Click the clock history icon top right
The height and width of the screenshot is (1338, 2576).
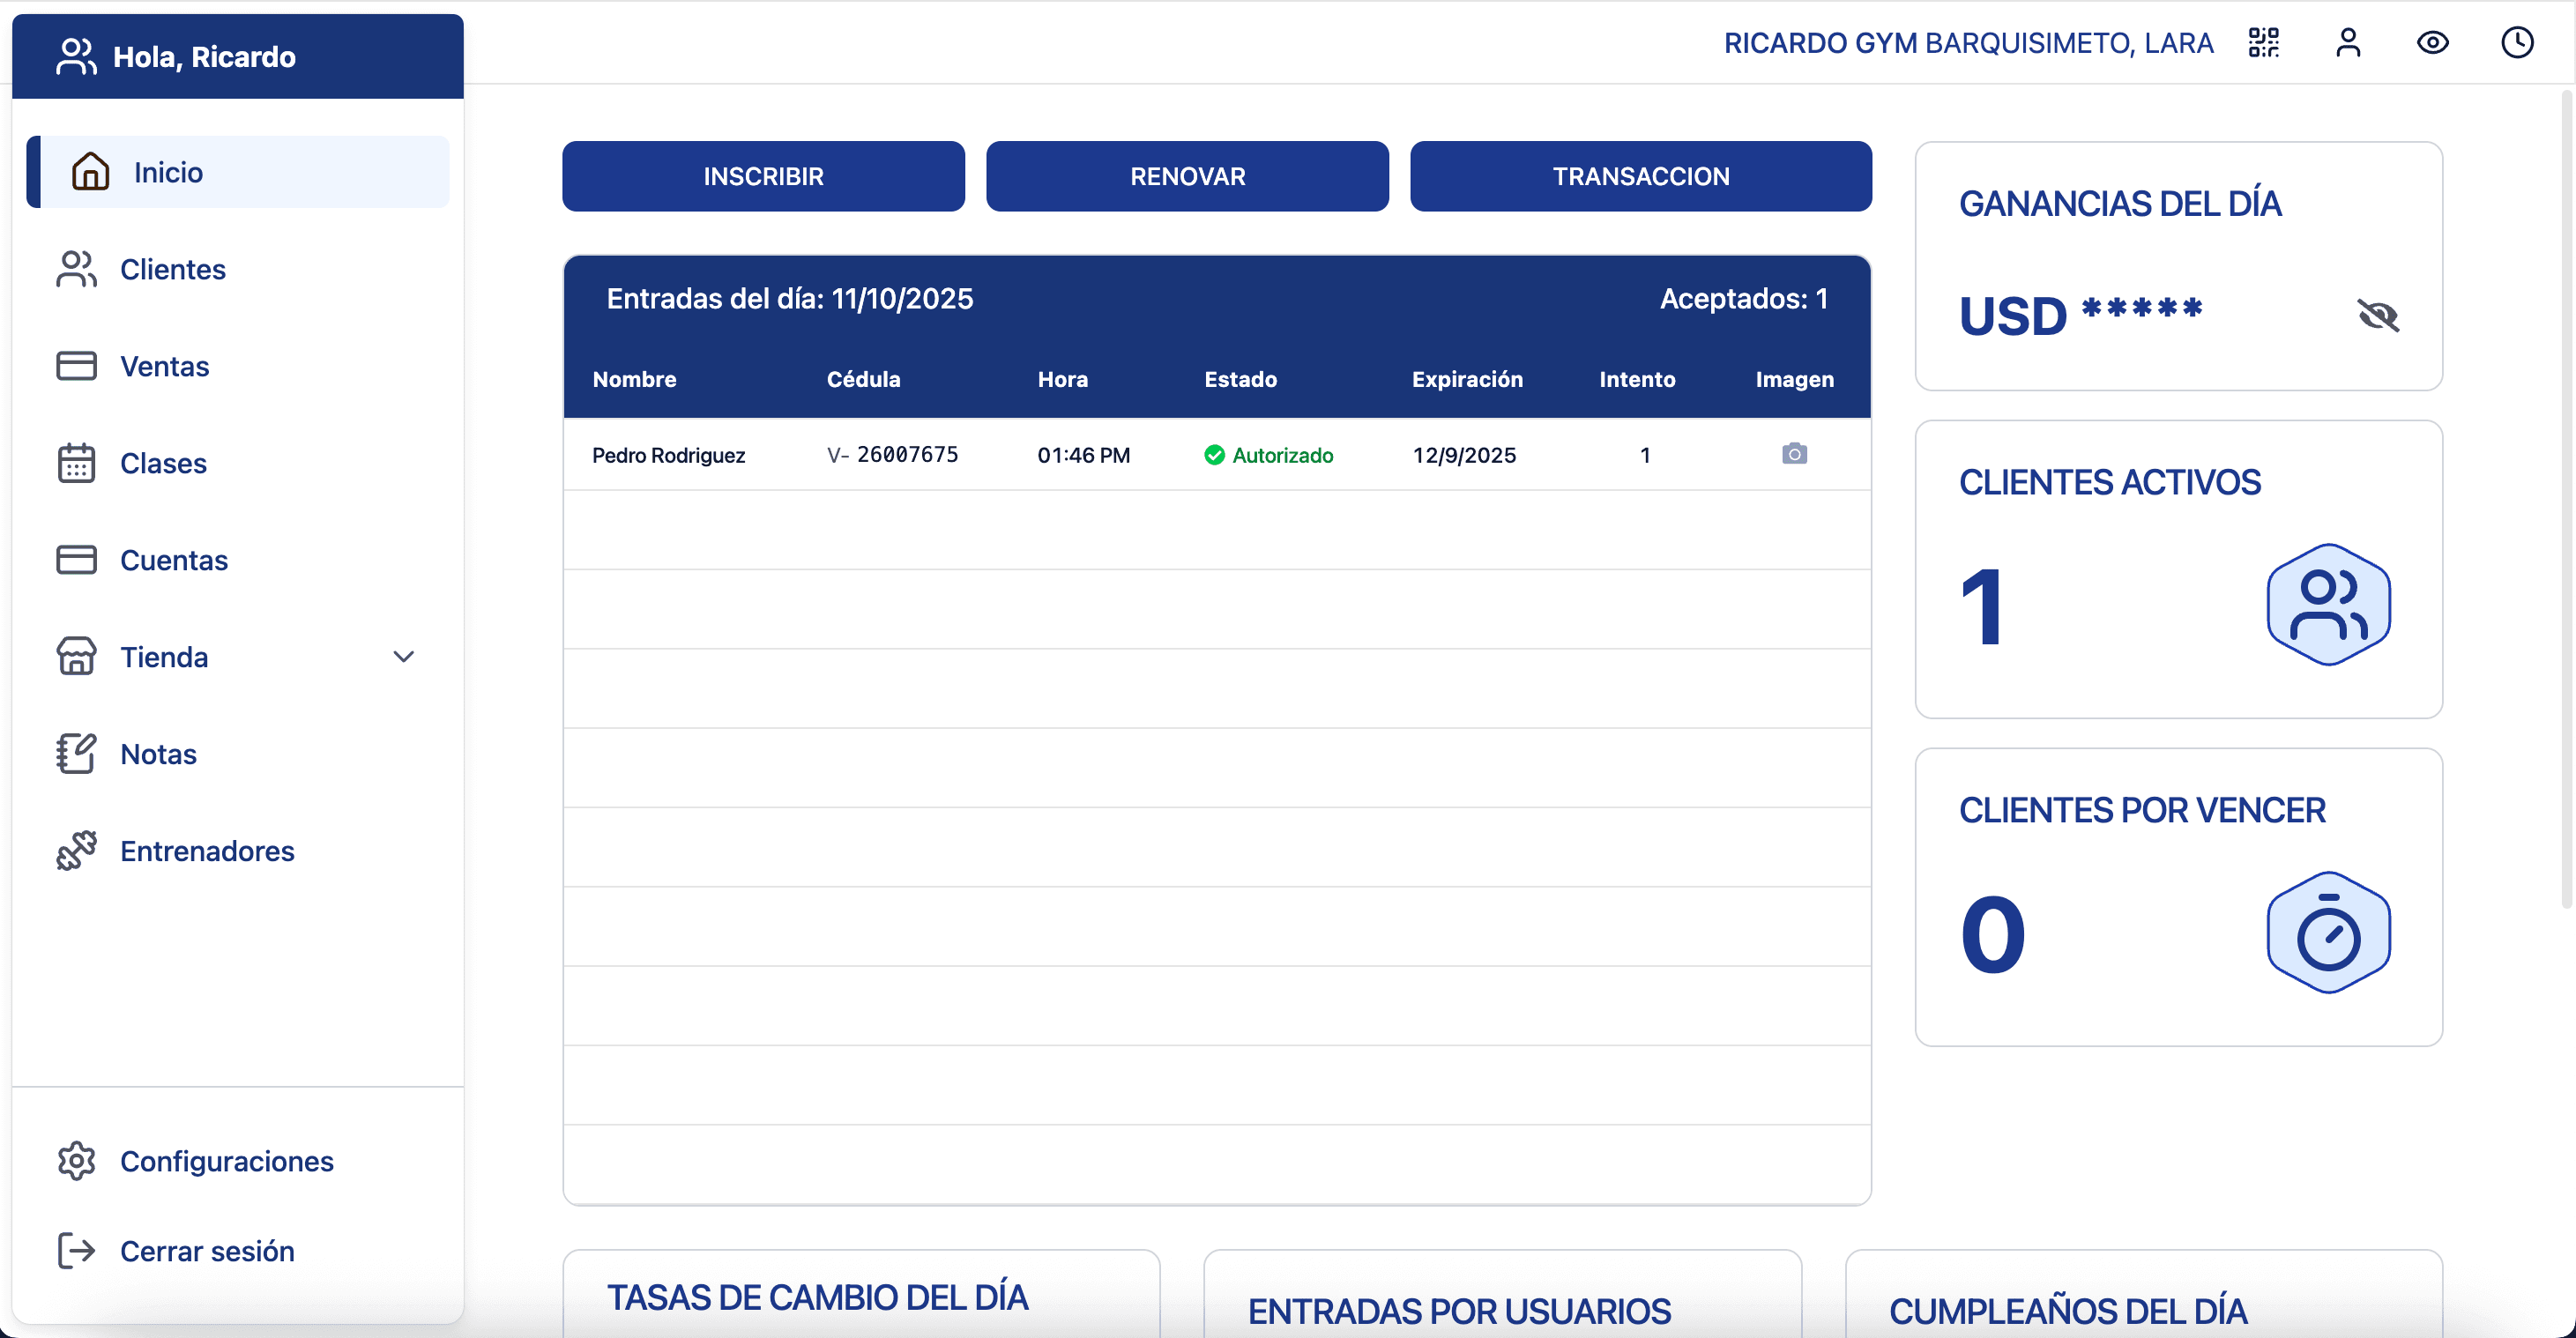(2517, 43)
